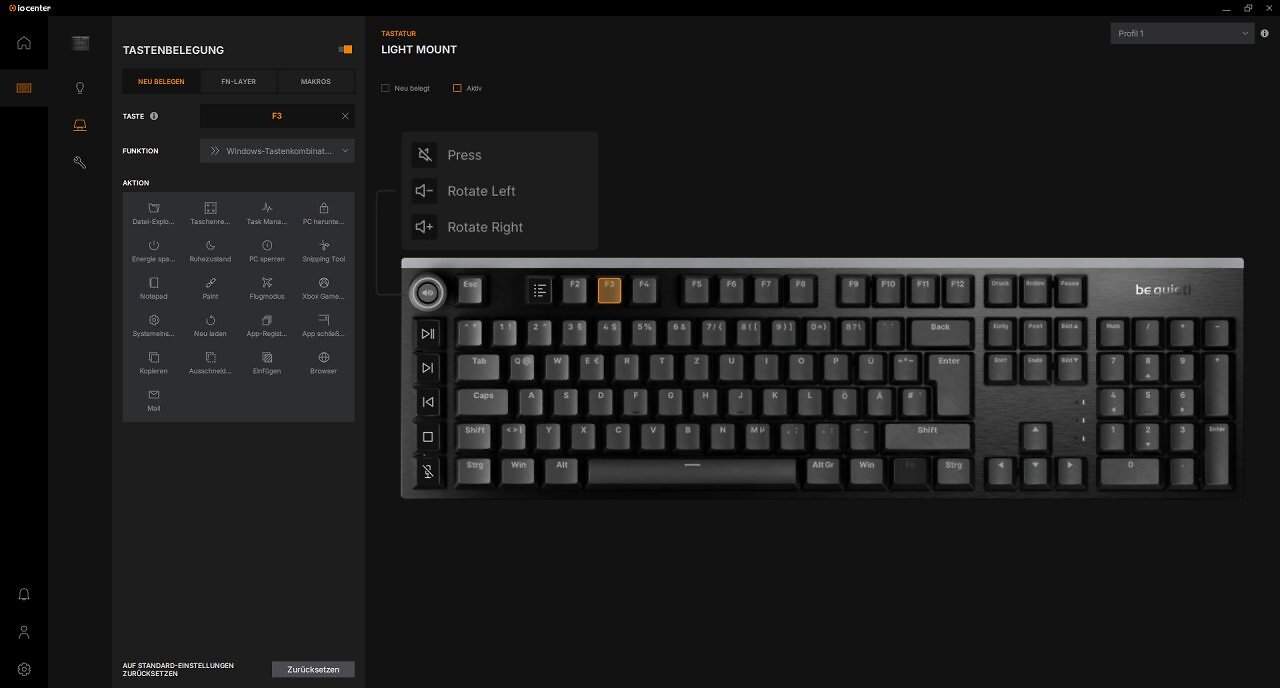This screenshot has height=688, width=1280.
Task: Select the Caps key on the keyboard
Action: (483, 401)
